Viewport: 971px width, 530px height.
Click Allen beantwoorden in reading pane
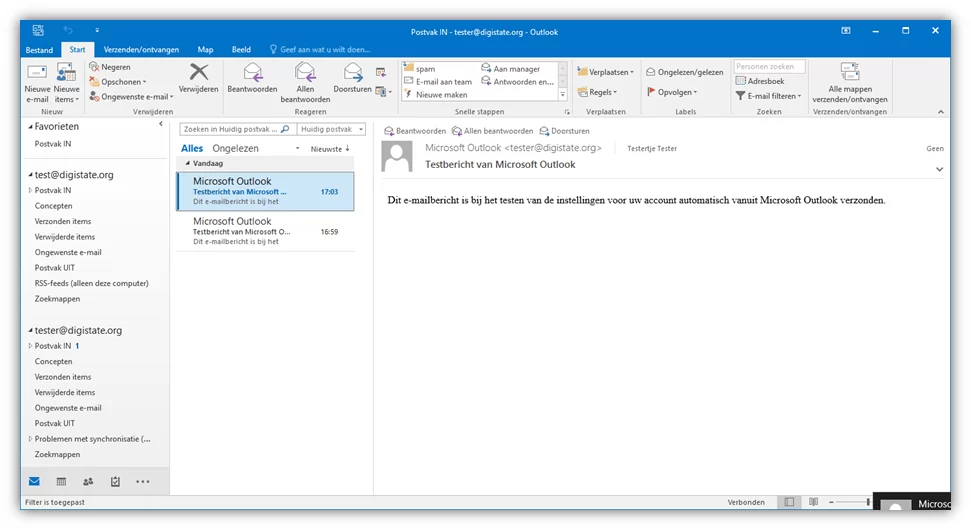click(492, 131)
